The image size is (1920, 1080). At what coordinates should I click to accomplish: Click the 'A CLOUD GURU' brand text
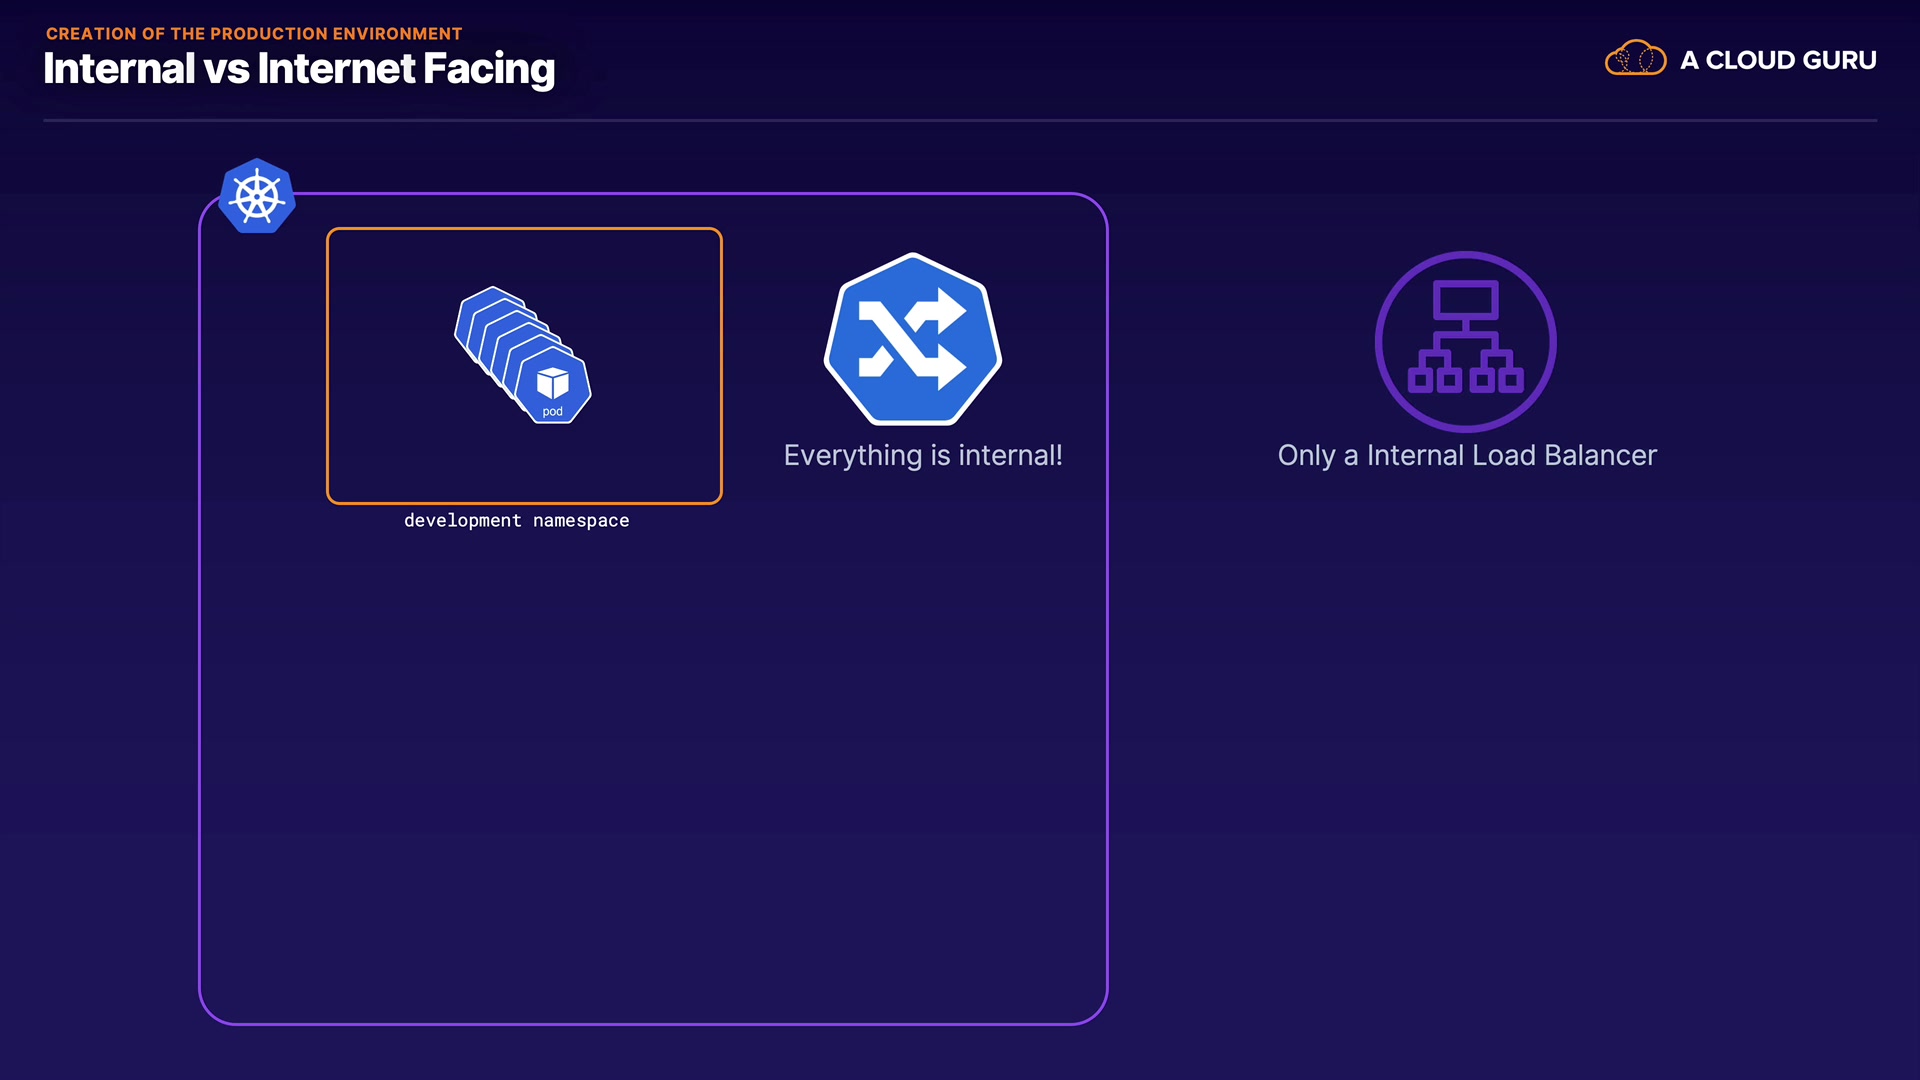[1778, 60]
